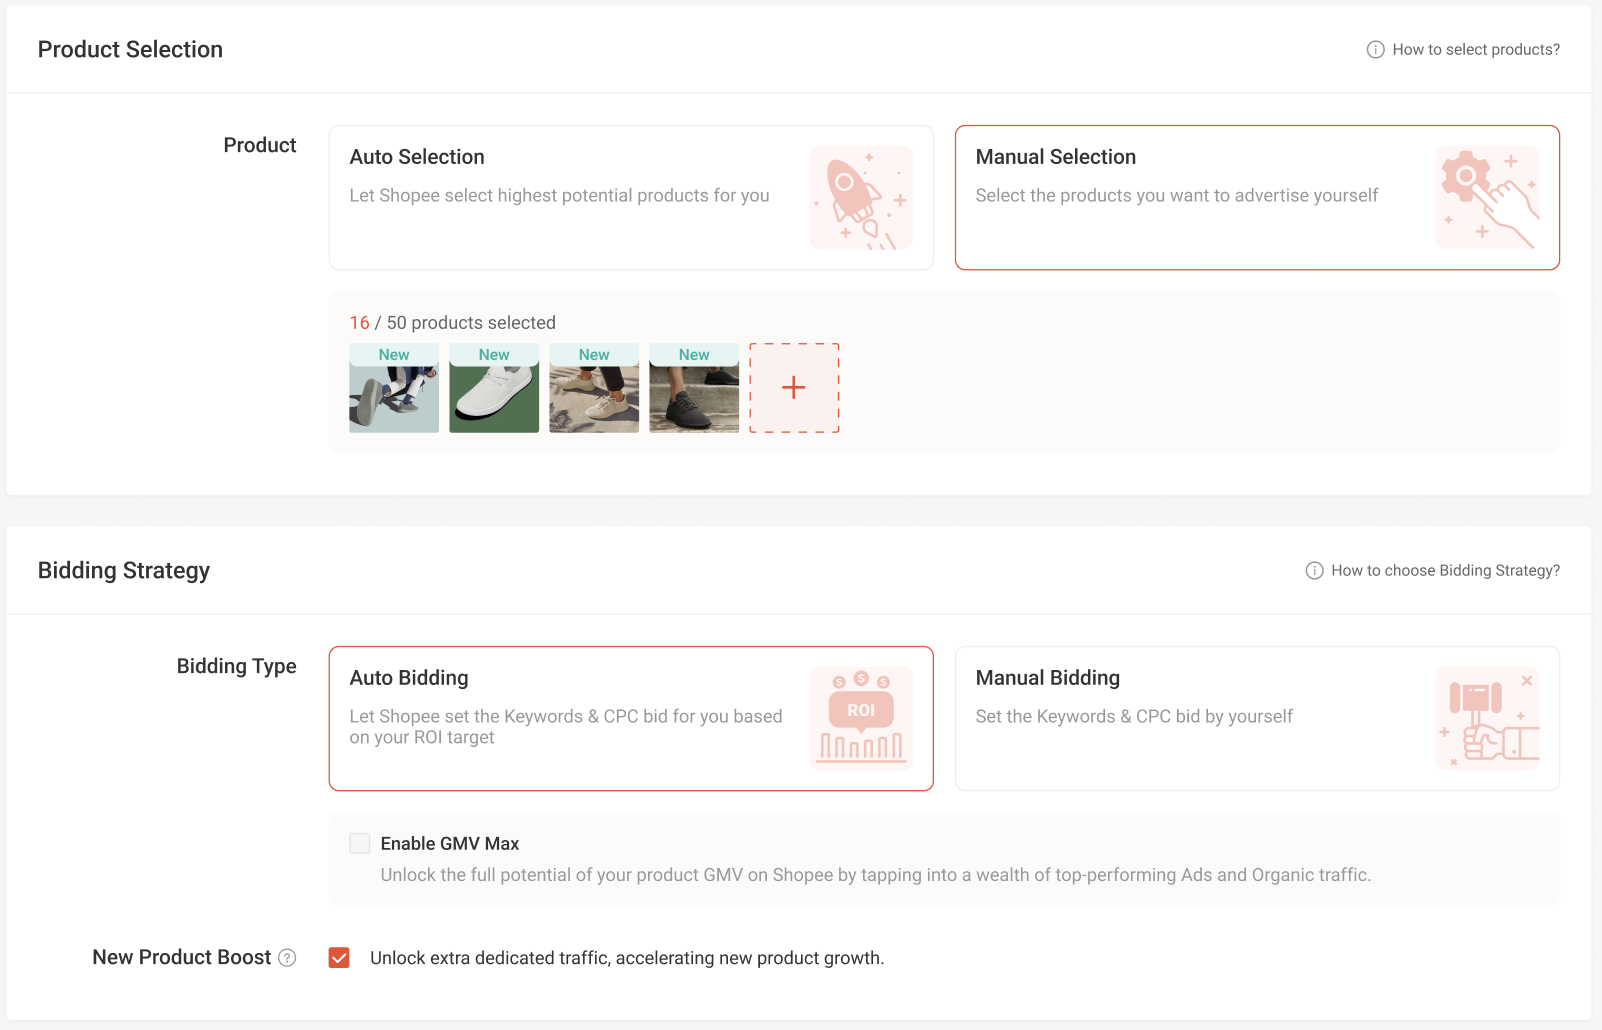The width and height of the screenshot is (1602, 1030).
Task: Select the Manual Bidding type card
Action: click(x=1257, y=719)
